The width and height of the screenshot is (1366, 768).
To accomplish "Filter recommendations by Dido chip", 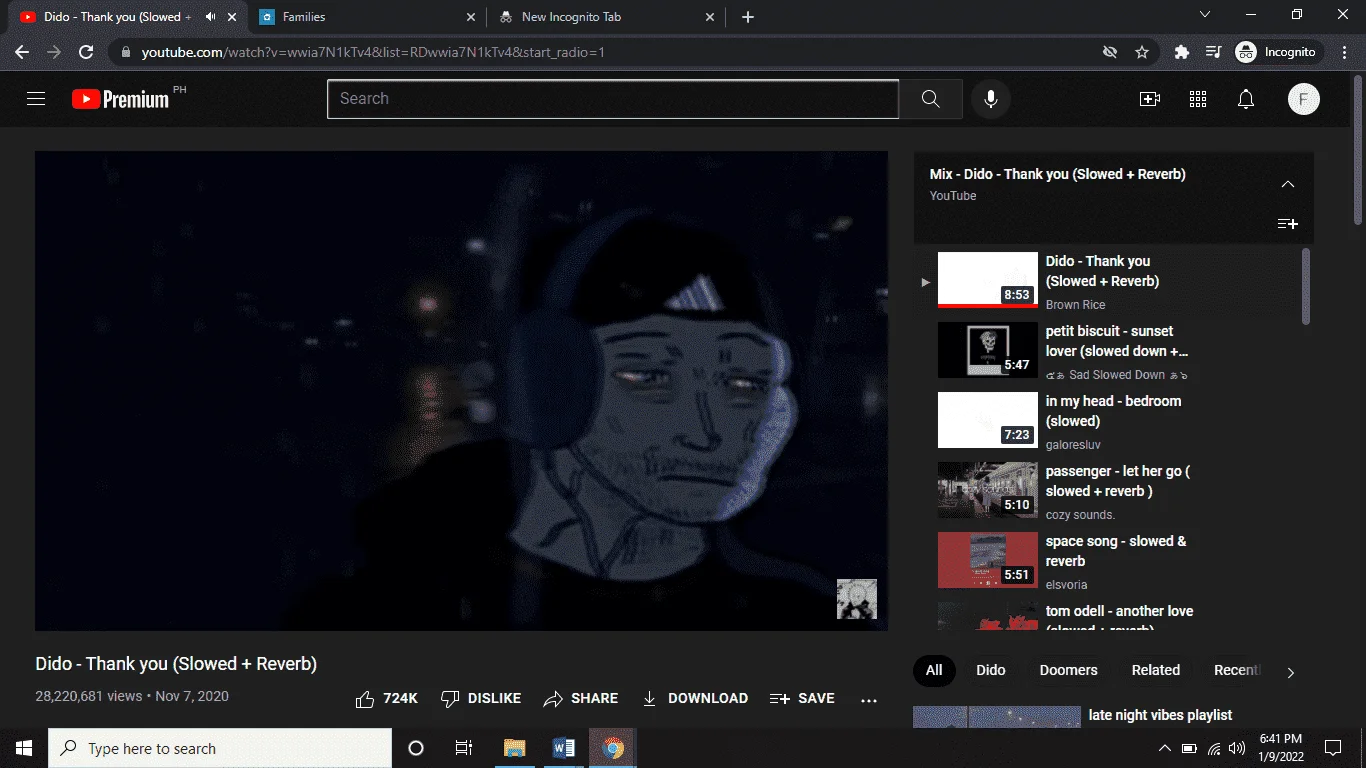I will (991, 670).
